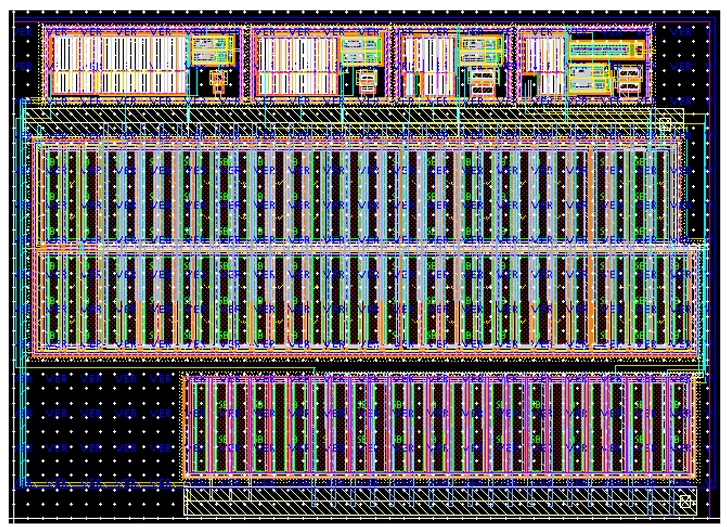
Task: Click the crossed-box marker in bottom-right corner
Action: [685, 502]
